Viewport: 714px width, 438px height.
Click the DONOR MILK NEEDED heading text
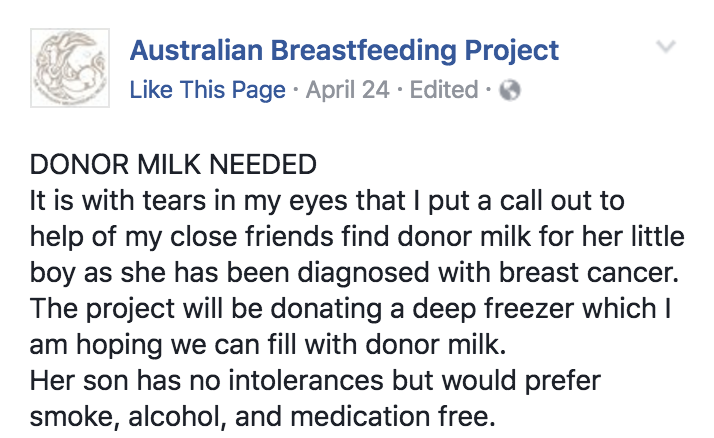(173, 164)
